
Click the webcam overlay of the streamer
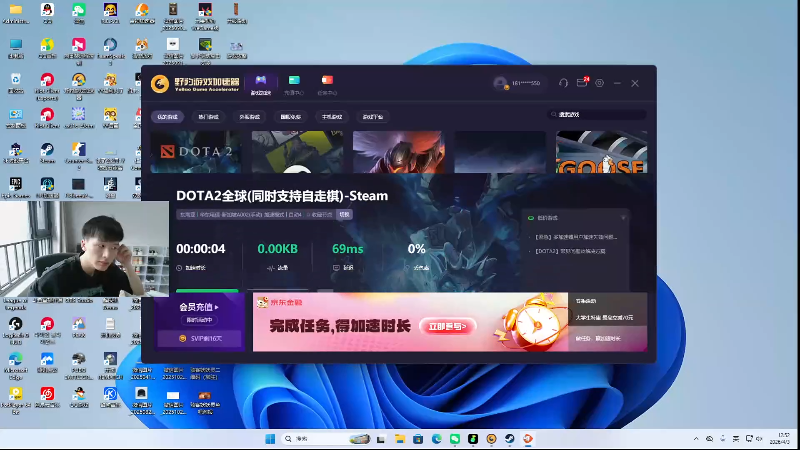coord(84,248)
